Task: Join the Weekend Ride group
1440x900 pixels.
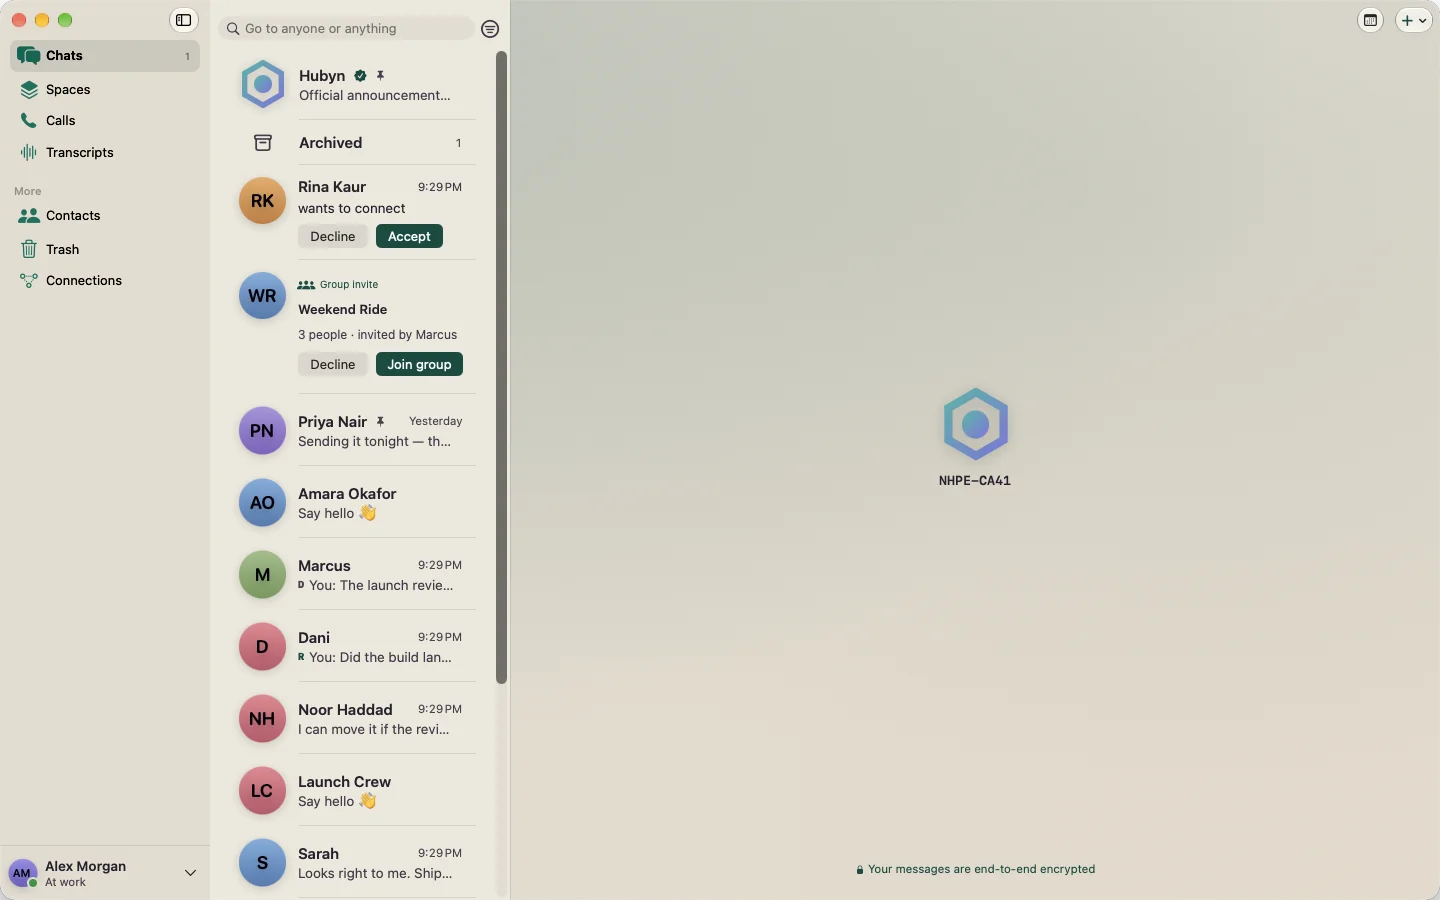Action: pos(419,365)
